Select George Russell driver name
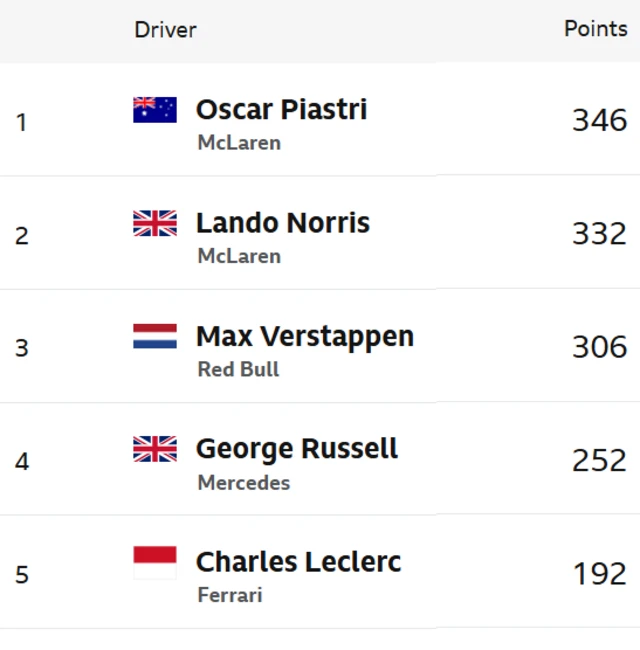 pos(296,449)
